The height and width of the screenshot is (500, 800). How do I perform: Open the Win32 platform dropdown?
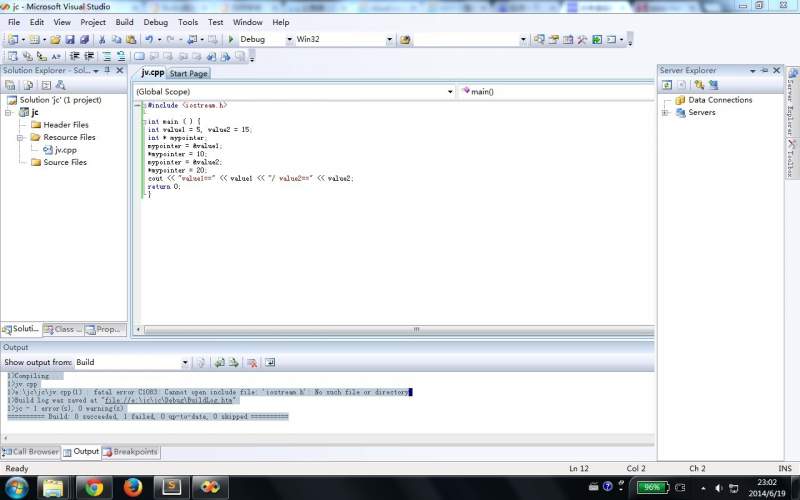[389, 40]
